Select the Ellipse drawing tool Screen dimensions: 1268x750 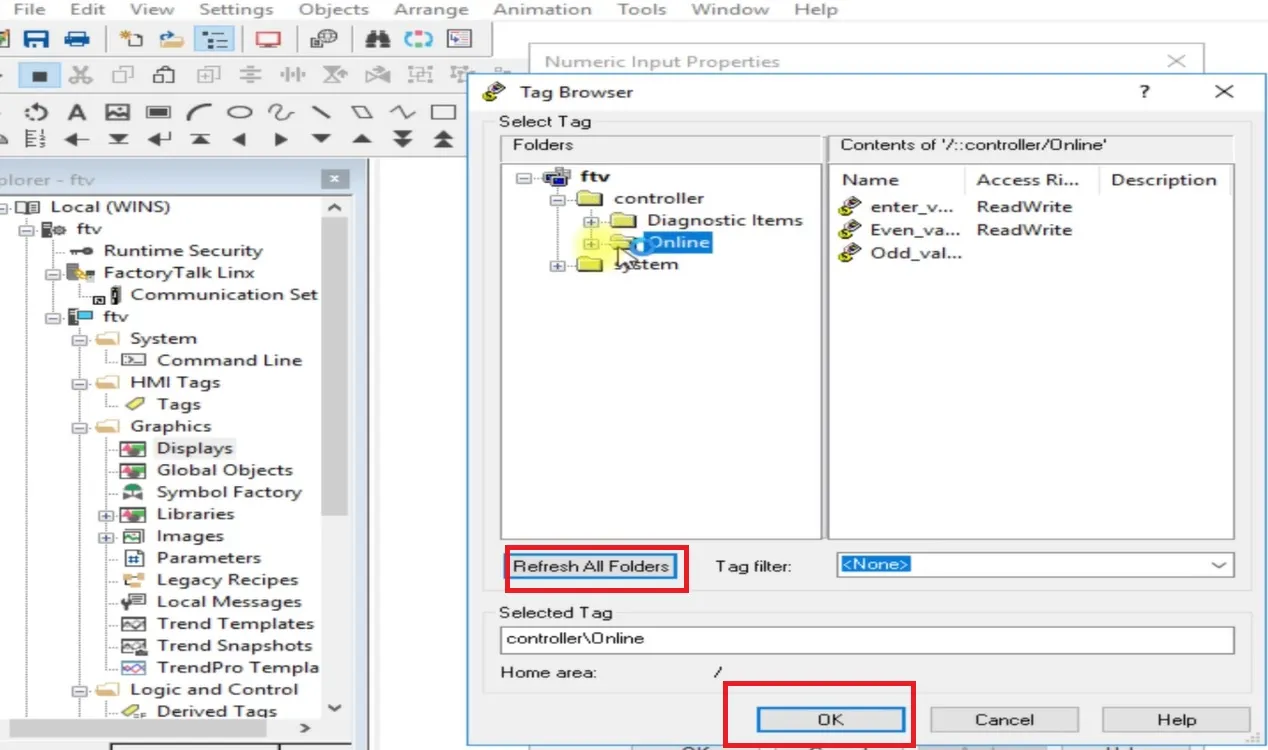coord(240,112)
